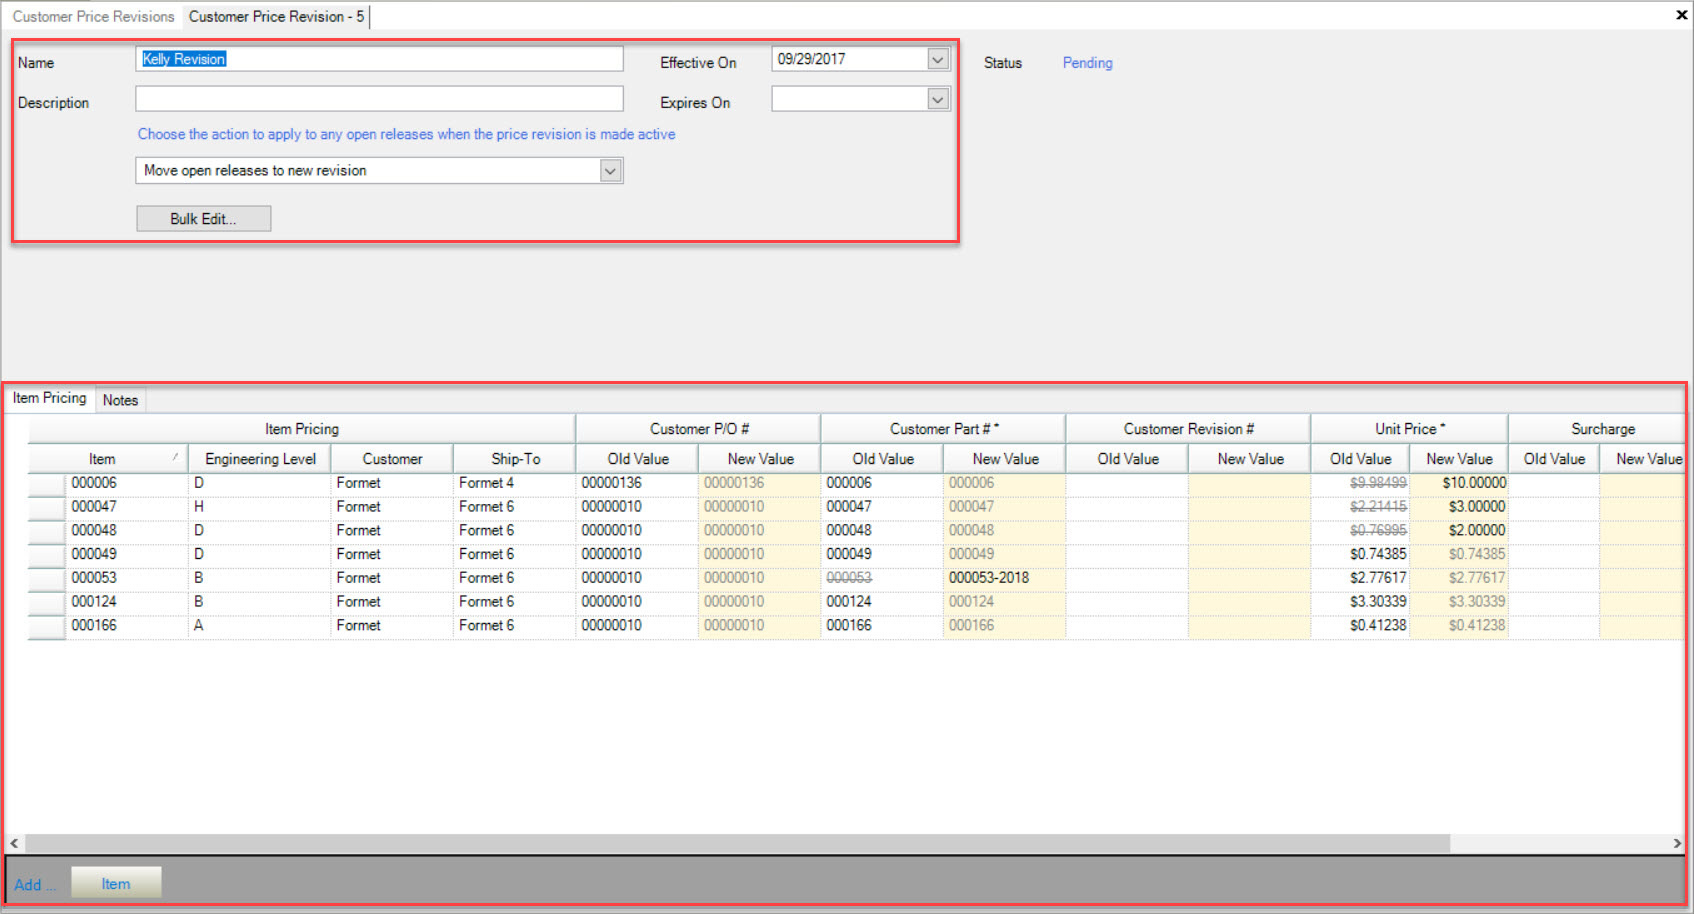Click old Customer P/O value 00000136
Viewport: 1694px width, 914px height.
637,483
